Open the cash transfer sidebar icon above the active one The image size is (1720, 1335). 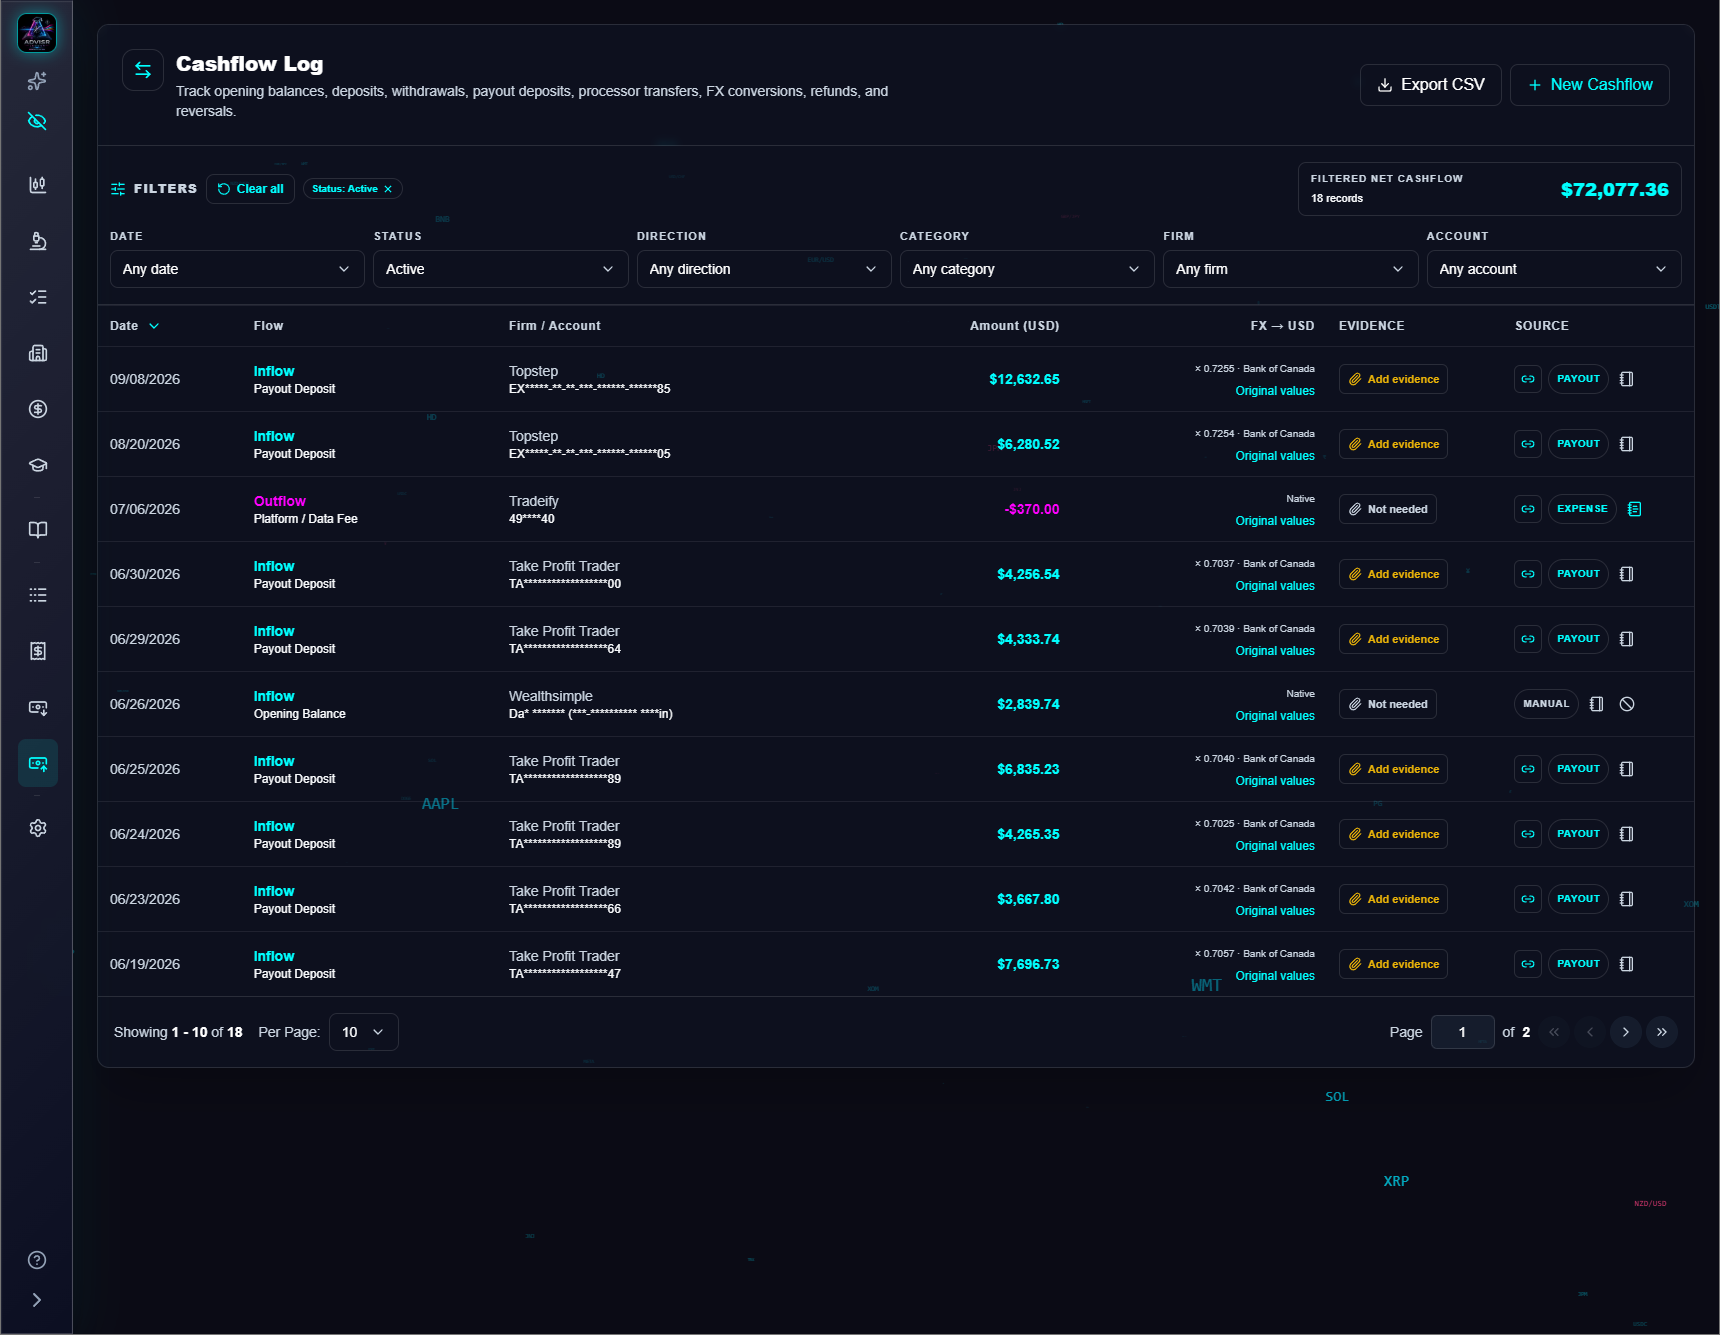tap(37, 707)
